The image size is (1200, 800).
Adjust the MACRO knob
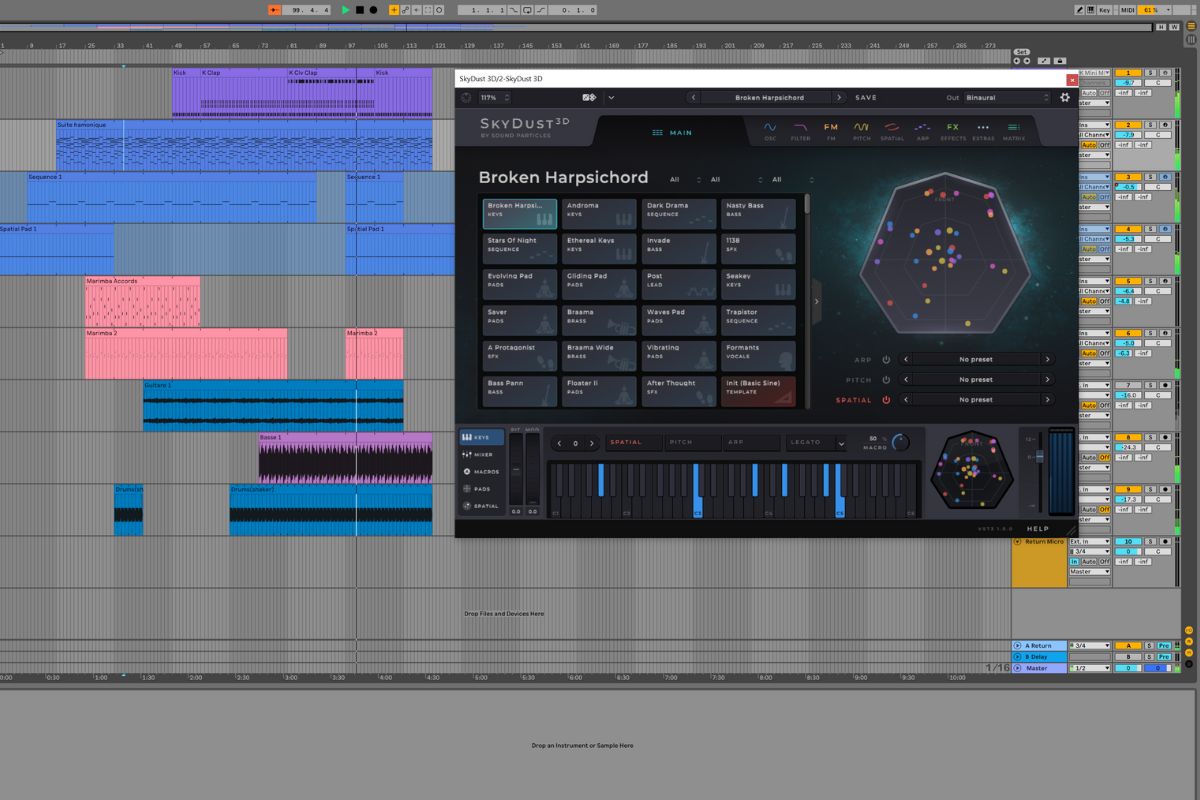[x=900, y=441]
